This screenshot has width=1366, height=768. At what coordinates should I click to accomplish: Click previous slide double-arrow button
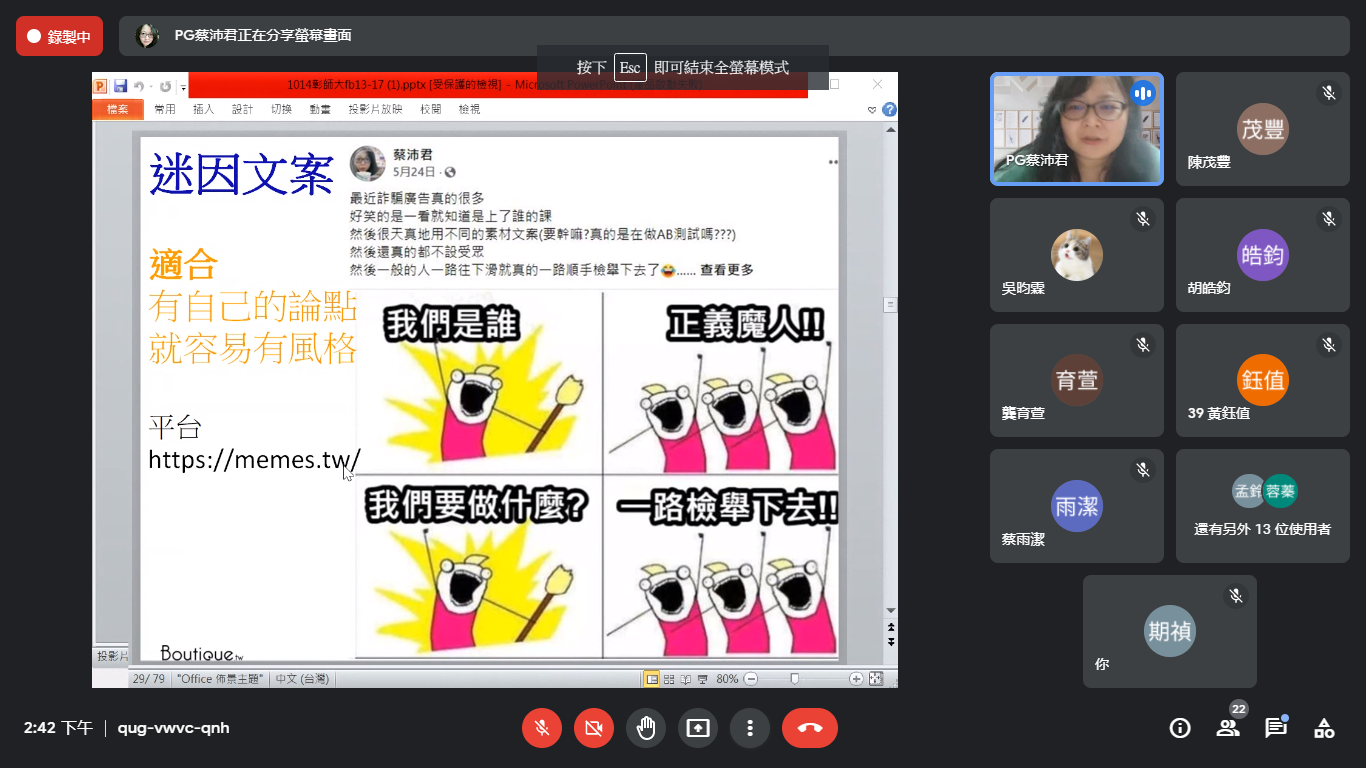(x=890, y=627)
